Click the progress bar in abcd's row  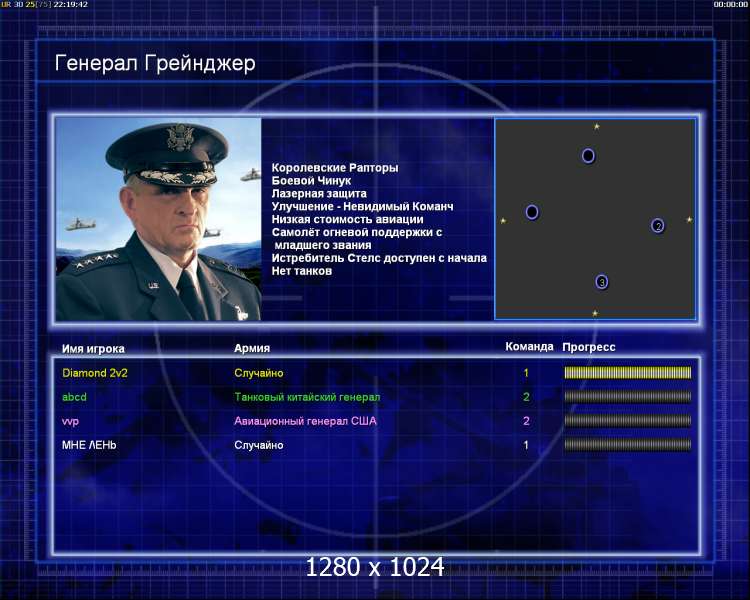pos(628,397)
